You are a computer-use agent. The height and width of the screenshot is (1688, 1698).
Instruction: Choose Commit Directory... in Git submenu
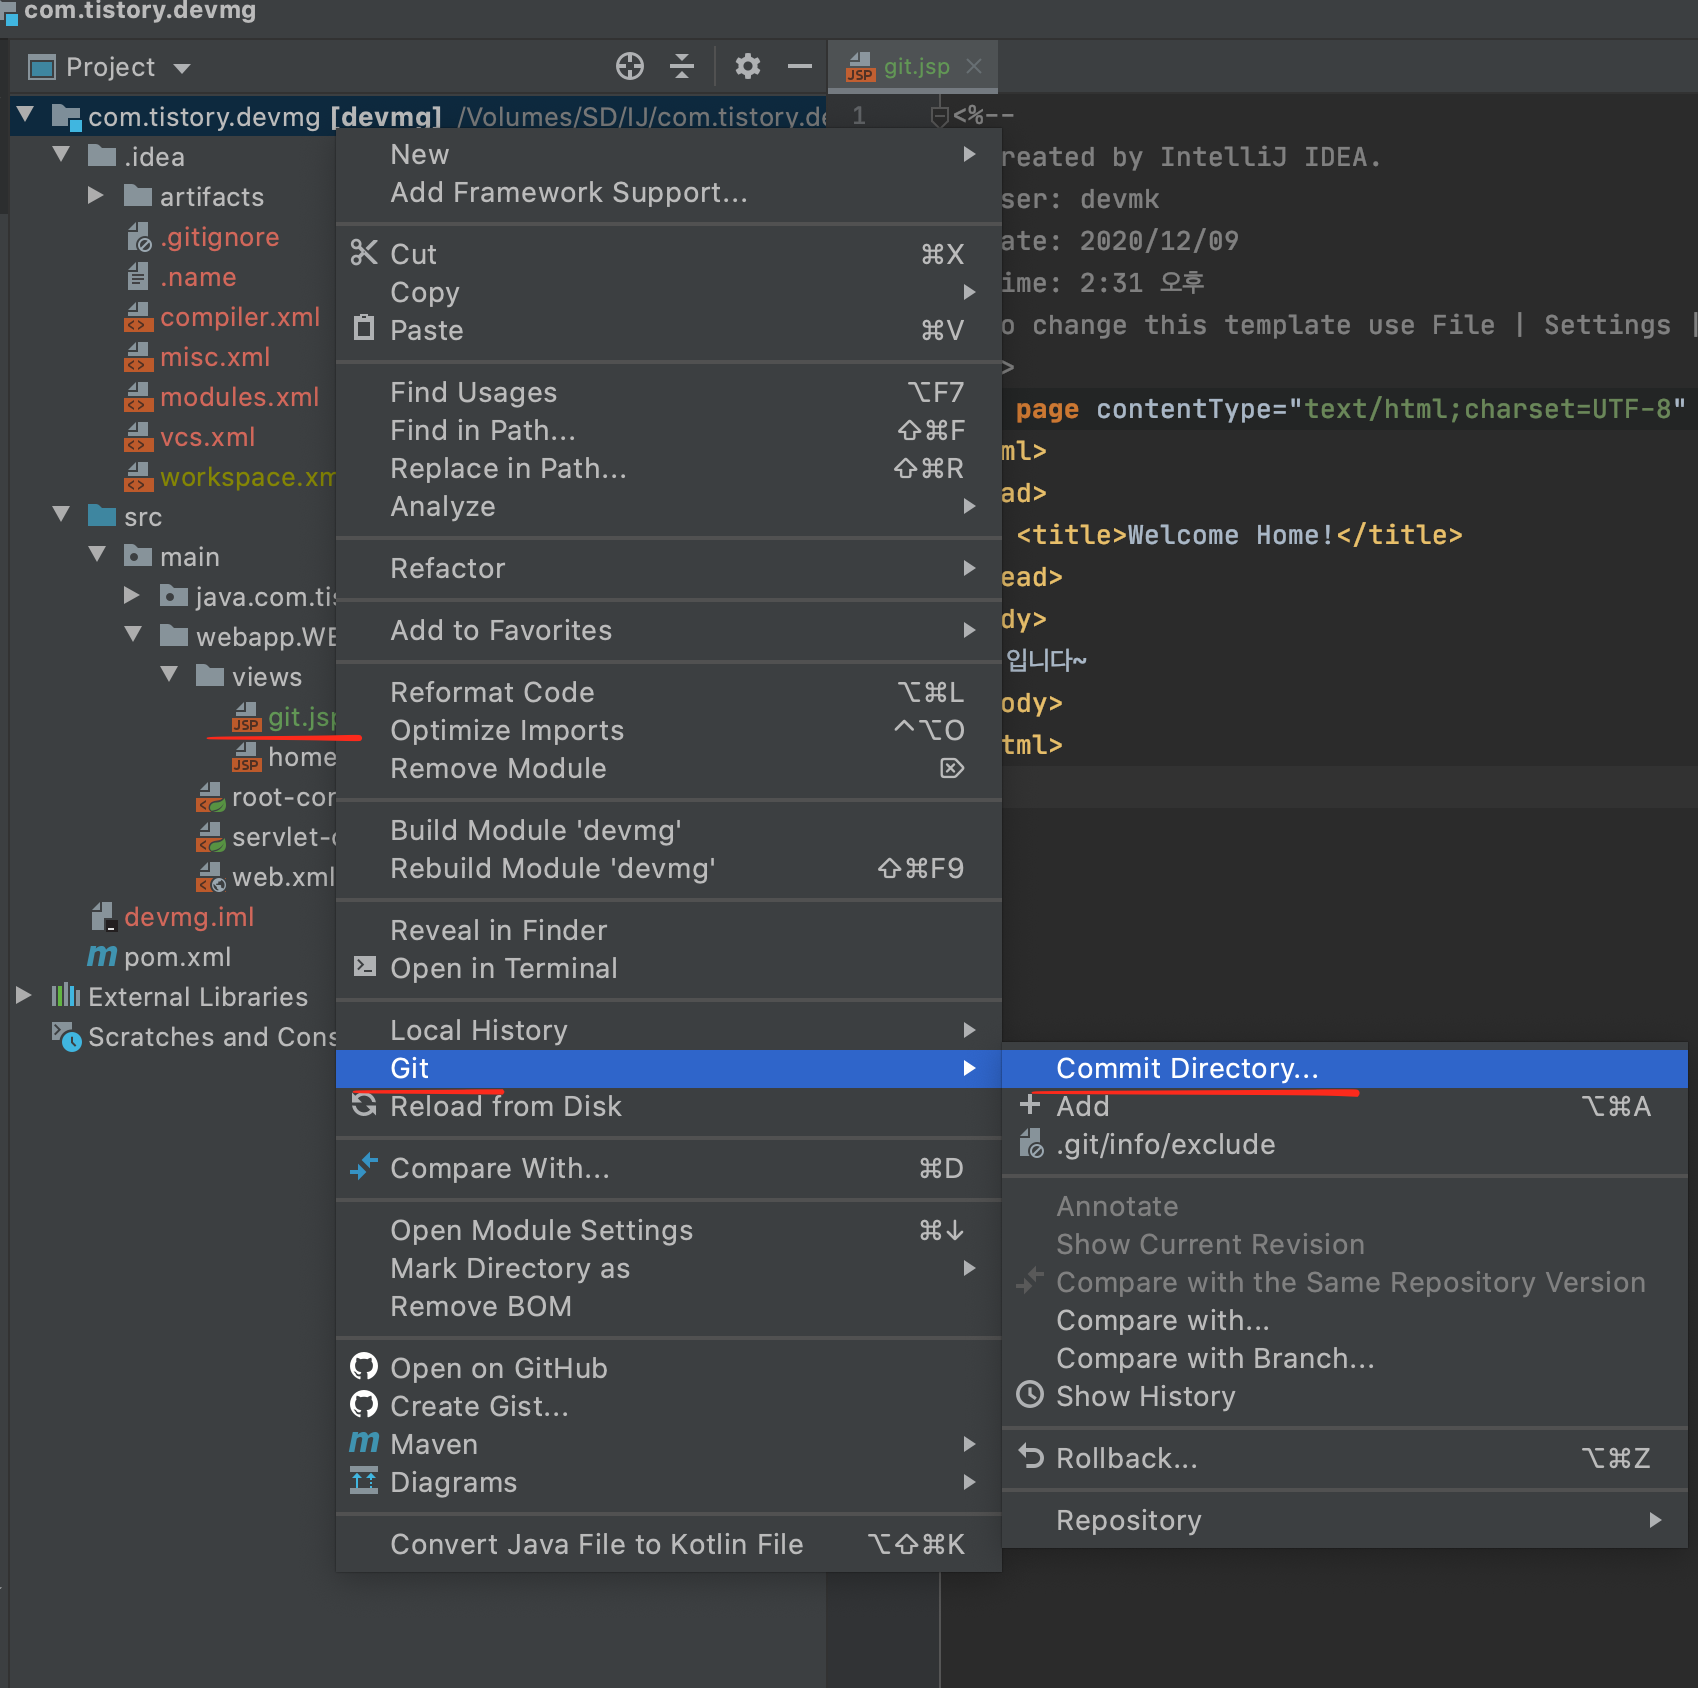tap(1345, 1068)
